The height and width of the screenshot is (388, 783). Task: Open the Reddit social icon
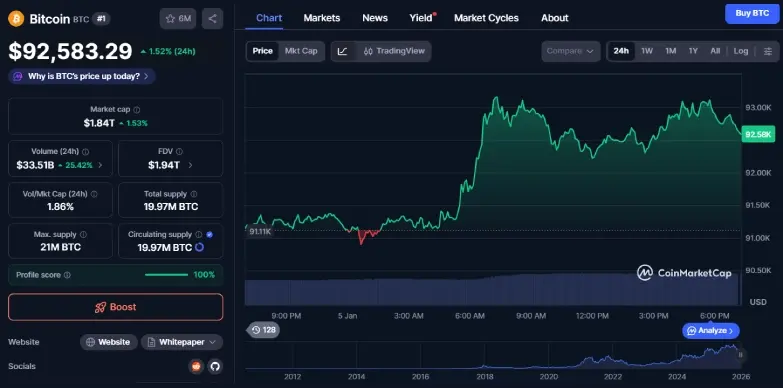pos(196,367)
